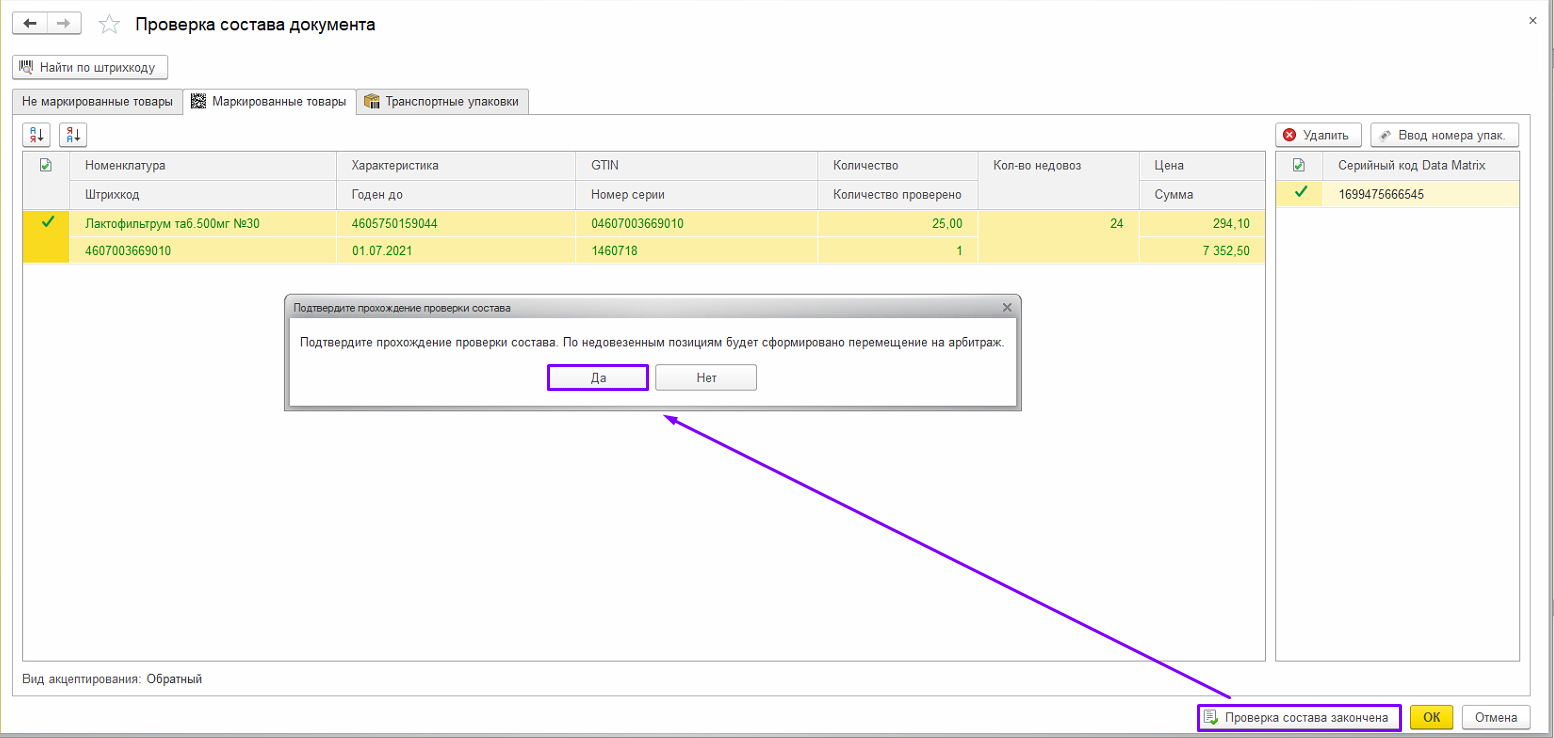The image size is (1554, 738).
Task: Open the Транспортные упаковки tab
Action: pos(442,101)
